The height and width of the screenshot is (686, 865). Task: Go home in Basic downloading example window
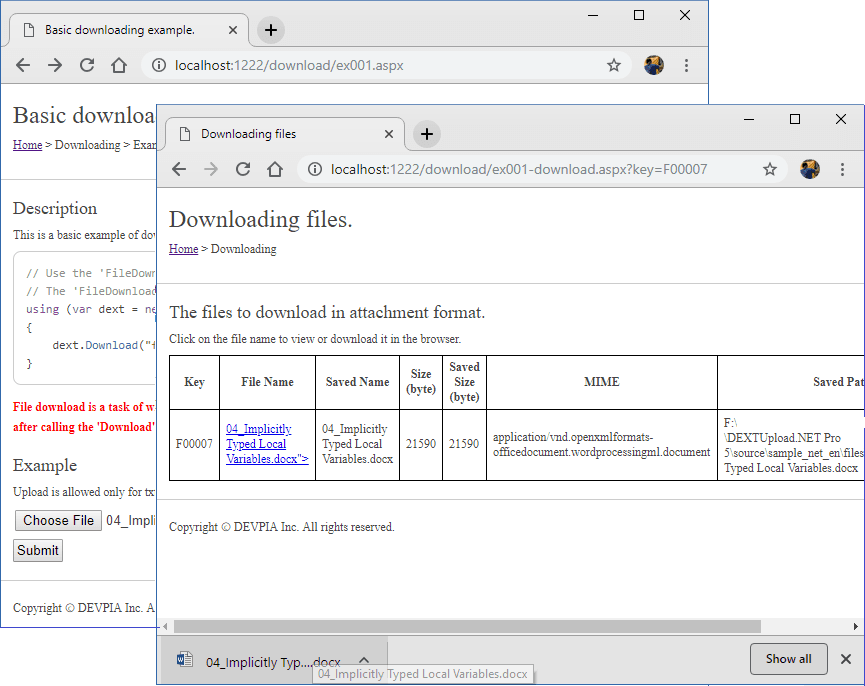click(119, 66)
